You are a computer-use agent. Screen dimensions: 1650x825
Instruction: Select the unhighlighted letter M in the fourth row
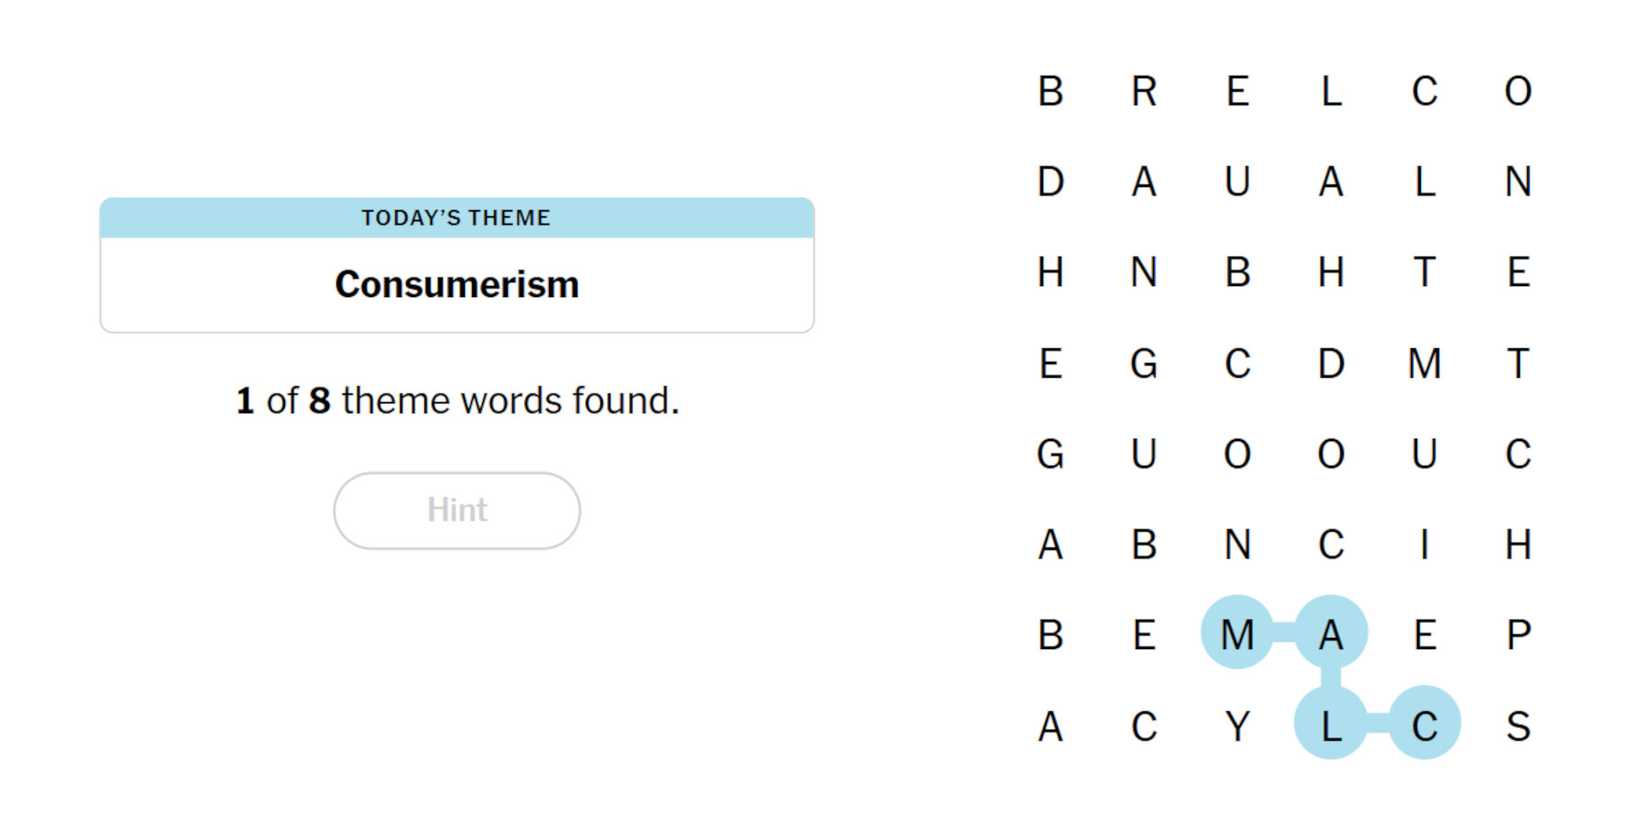[x=1424, y=363]
